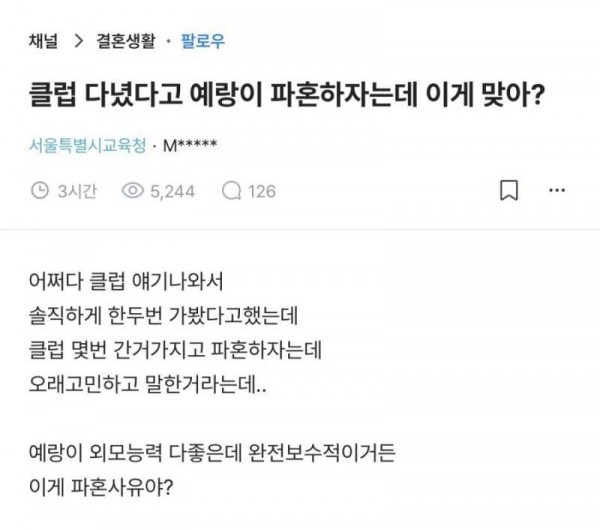The width and height of the screenshot is (600, 530).
Task: Click the 126 comments count
Action: click(x=262, y=191)
